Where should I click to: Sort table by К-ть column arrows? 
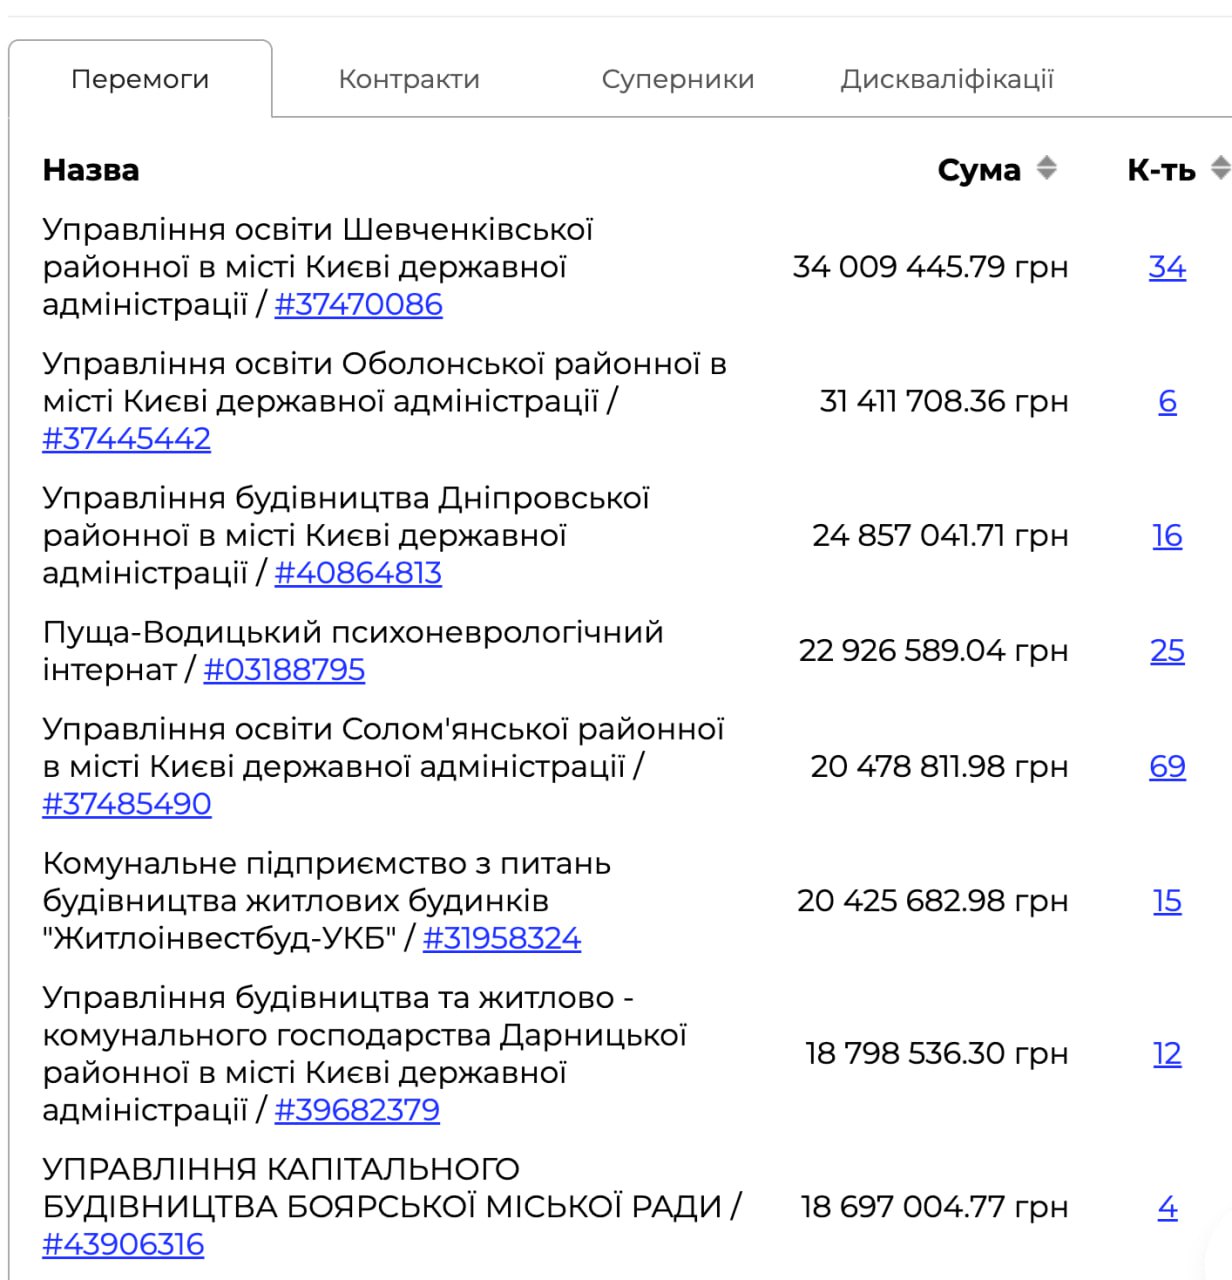coord(1220,168)
